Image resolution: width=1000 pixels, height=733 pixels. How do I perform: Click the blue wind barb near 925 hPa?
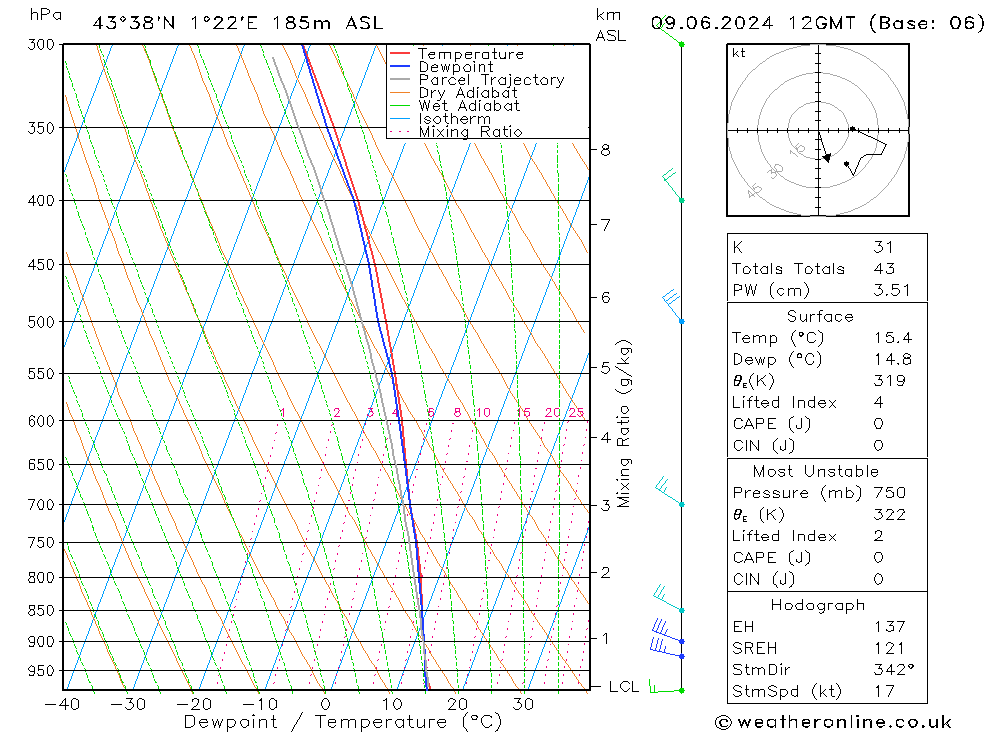pos(667,647)
